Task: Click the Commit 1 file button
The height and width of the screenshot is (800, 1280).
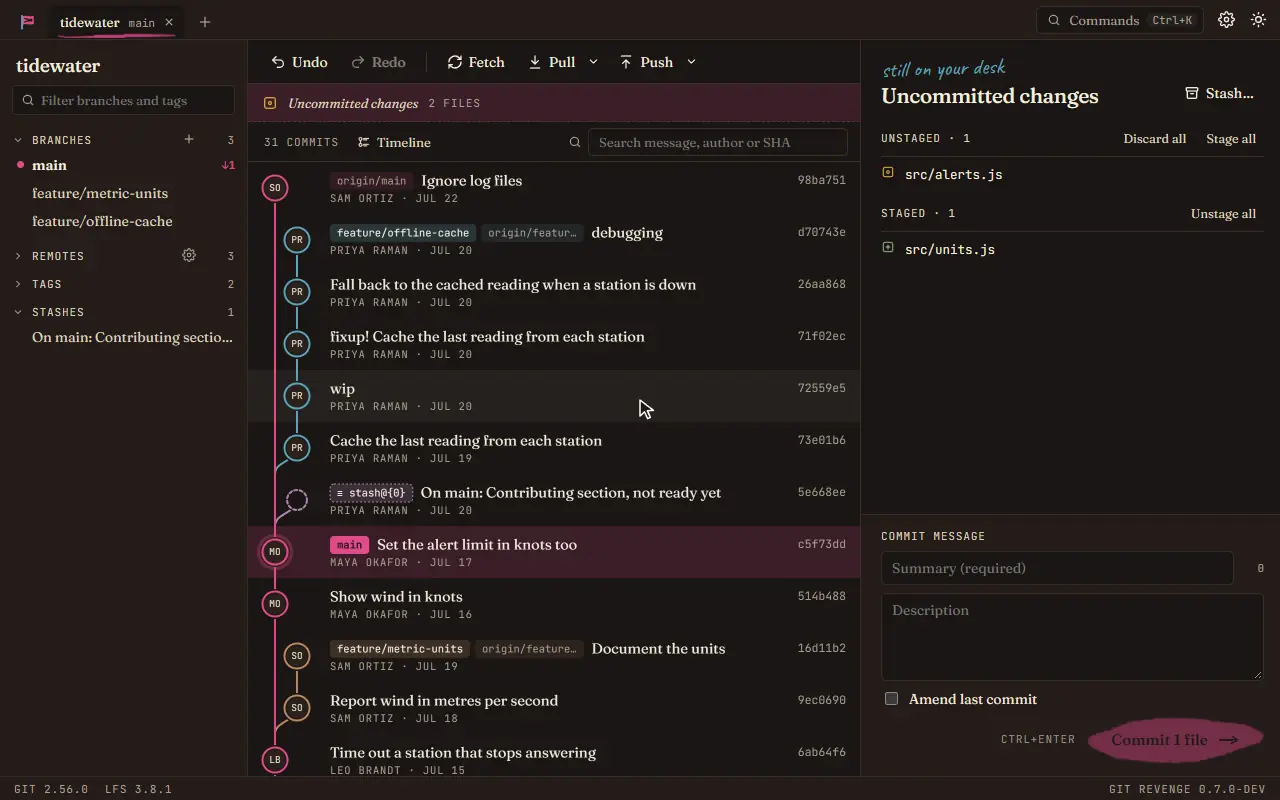Action: [1175, 740]
